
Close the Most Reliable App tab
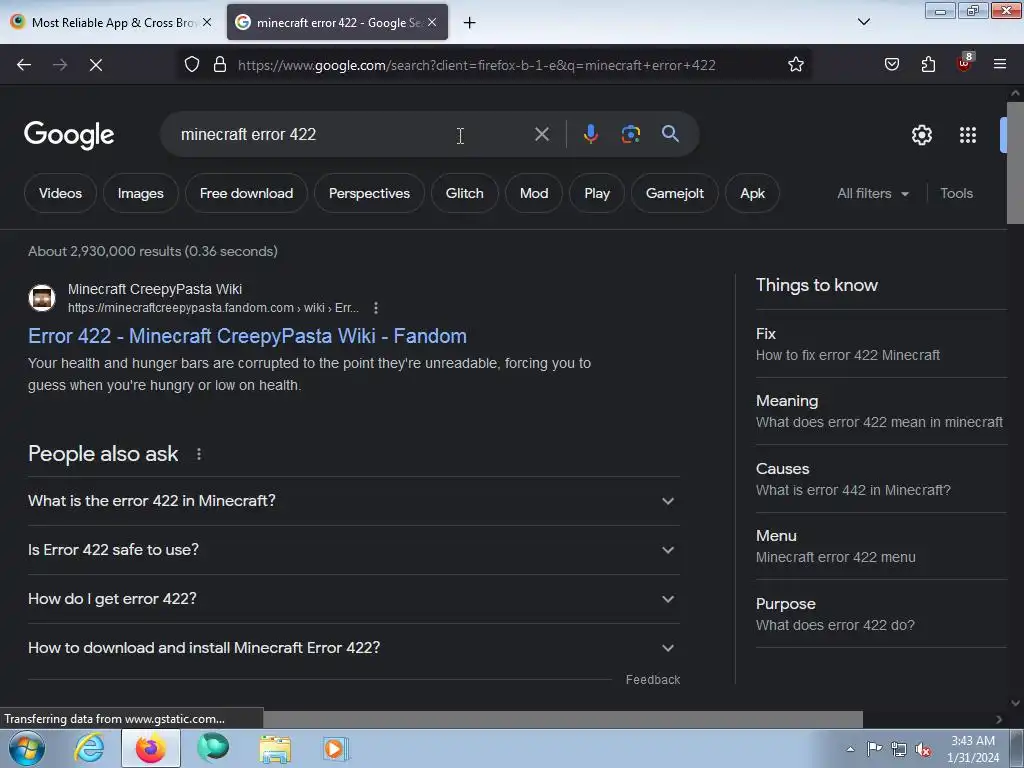tap(207, 22)
